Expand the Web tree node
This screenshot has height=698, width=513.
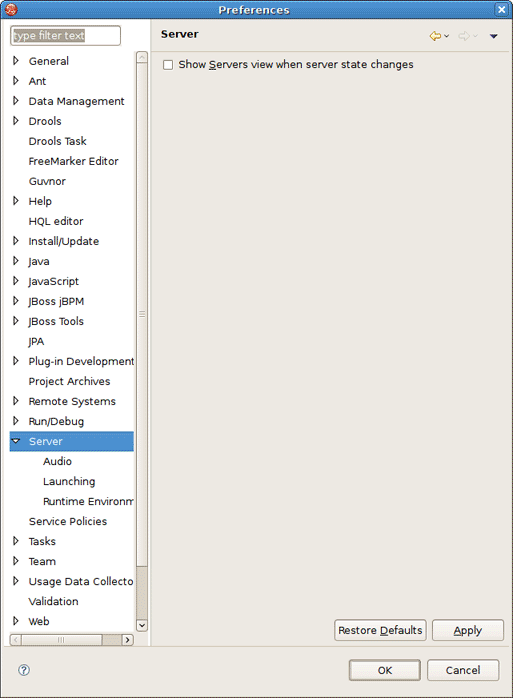pos(16,621)
